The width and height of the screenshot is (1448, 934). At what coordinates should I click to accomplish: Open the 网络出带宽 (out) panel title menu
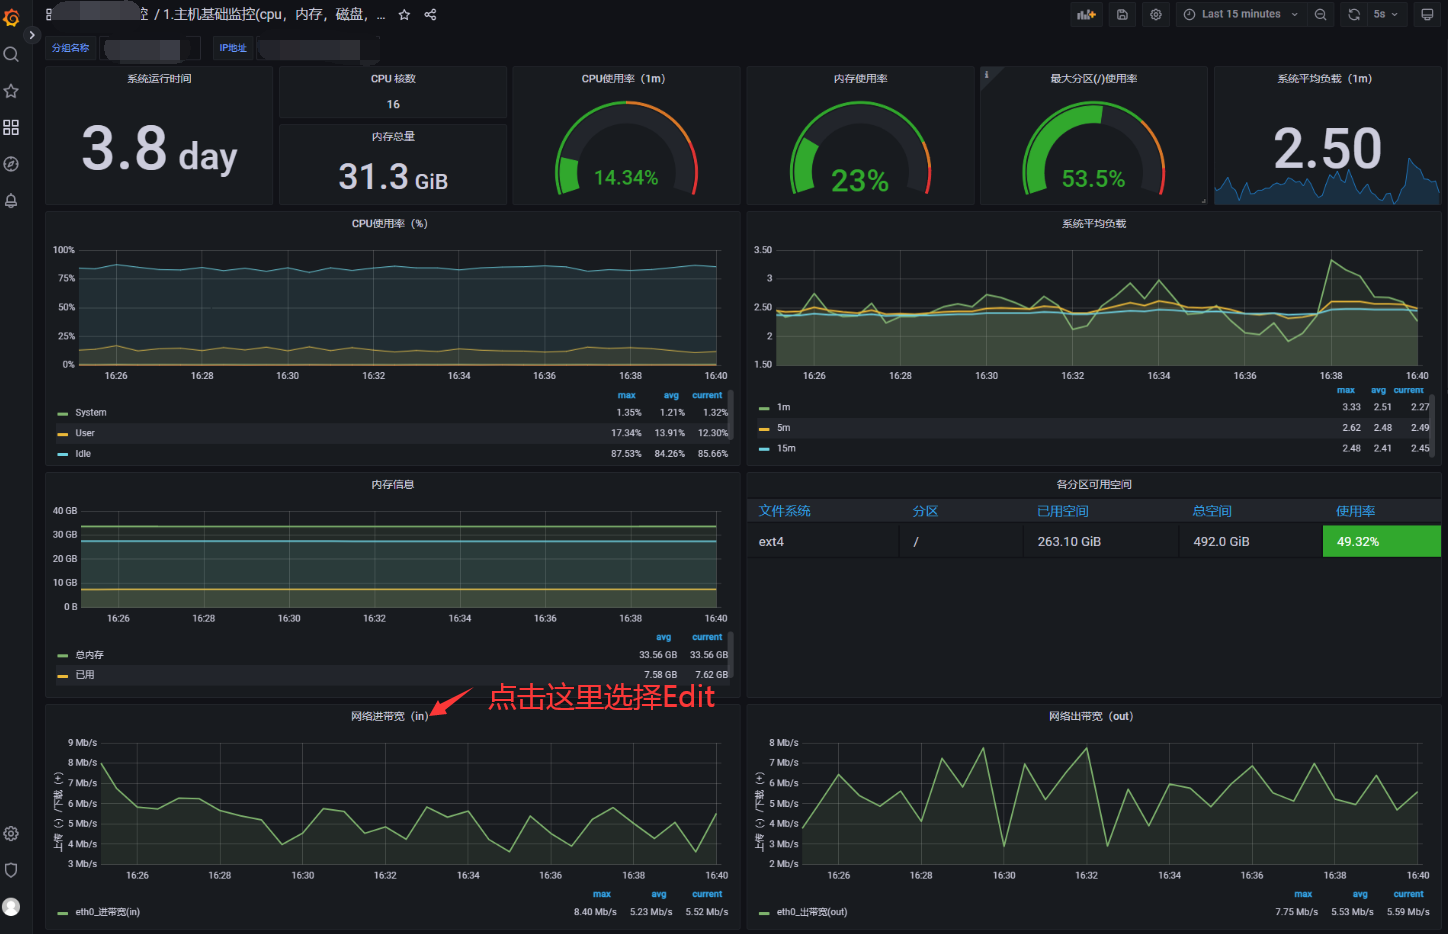point(1091,716)
